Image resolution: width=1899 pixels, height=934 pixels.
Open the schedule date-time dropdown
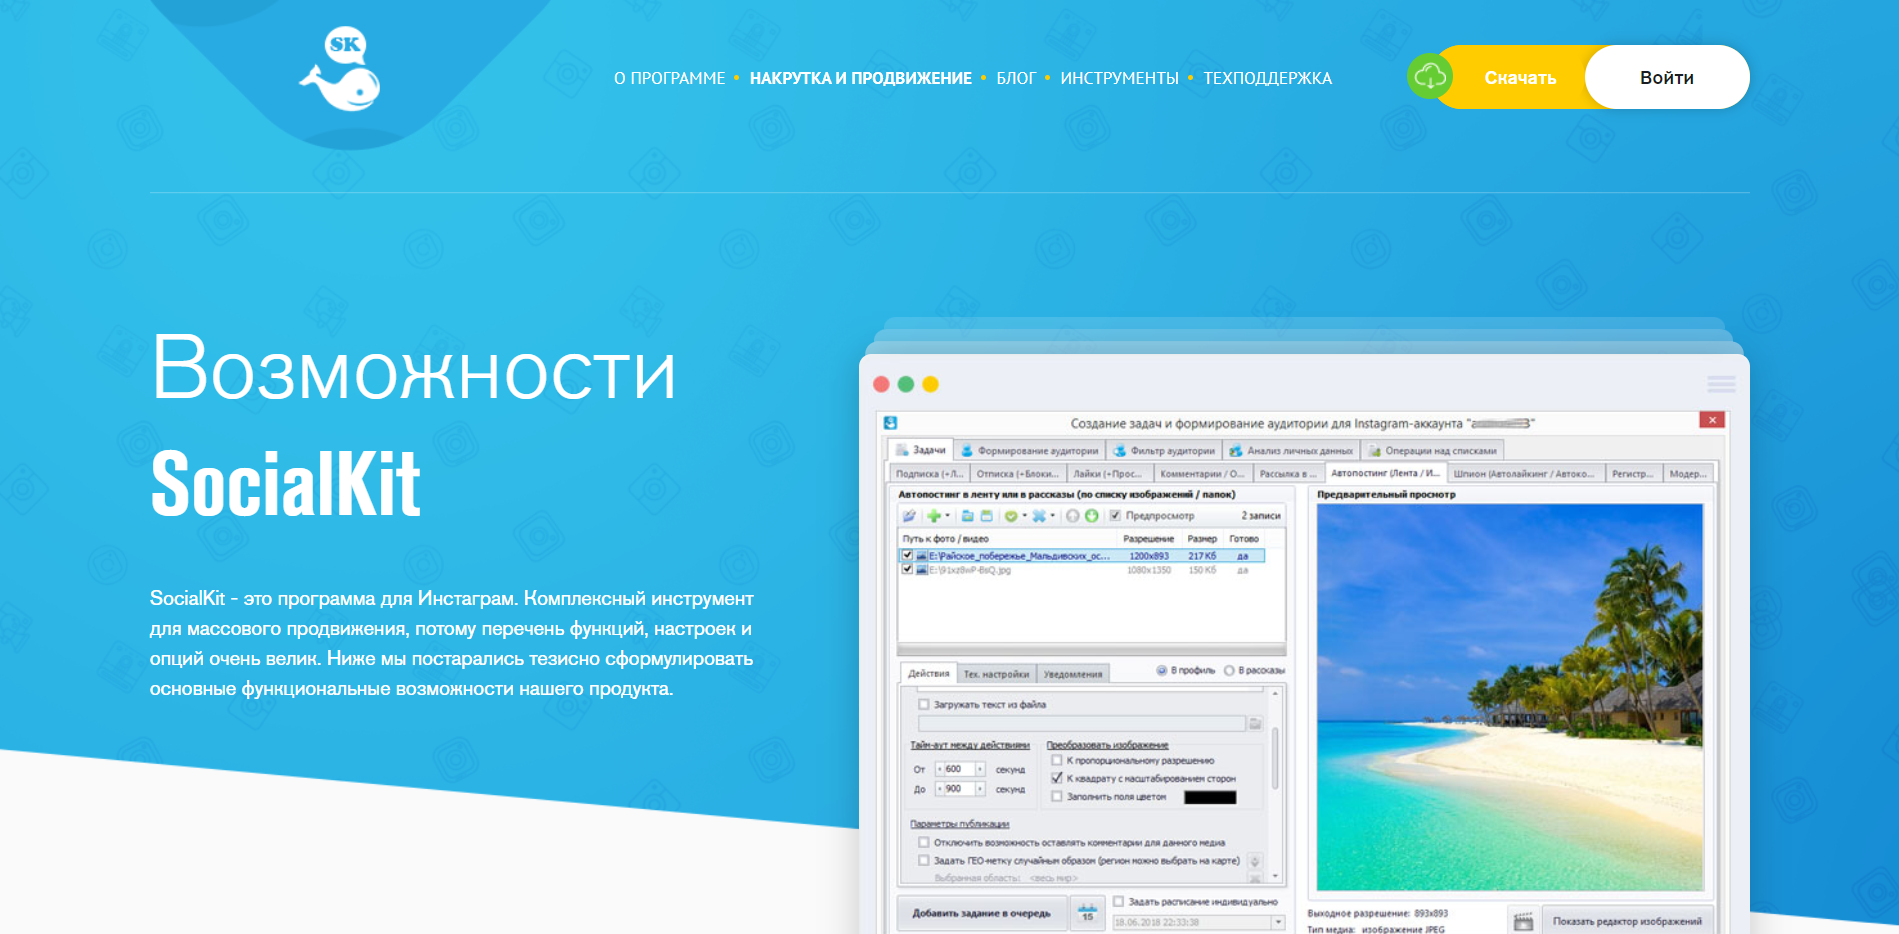[1278, 922]
